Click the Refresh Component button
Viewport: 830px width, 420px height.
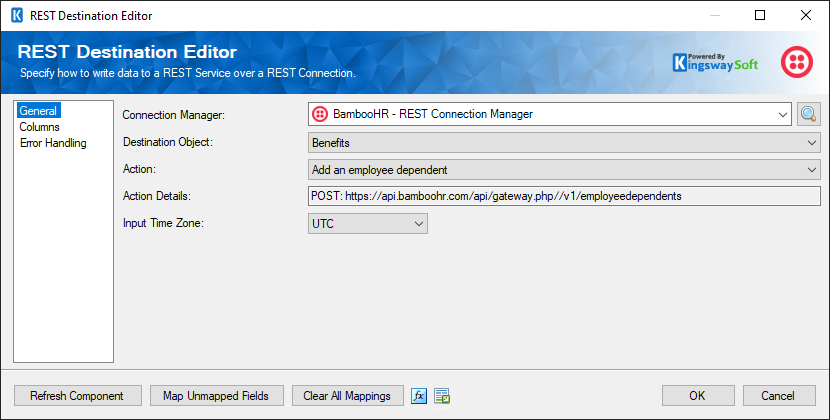[x=78, y=396]
